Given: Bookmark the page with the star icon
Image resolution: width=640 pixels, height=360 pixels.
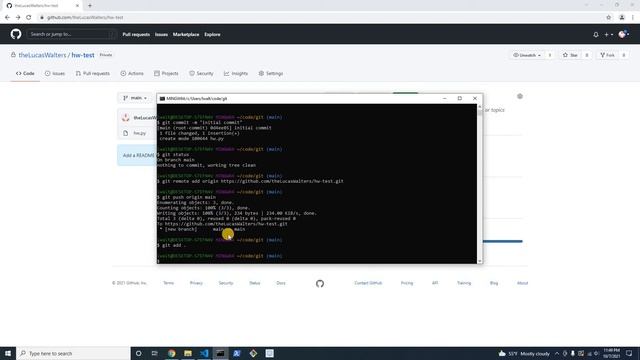Looking at the screenshot, I should coord(609,18).
